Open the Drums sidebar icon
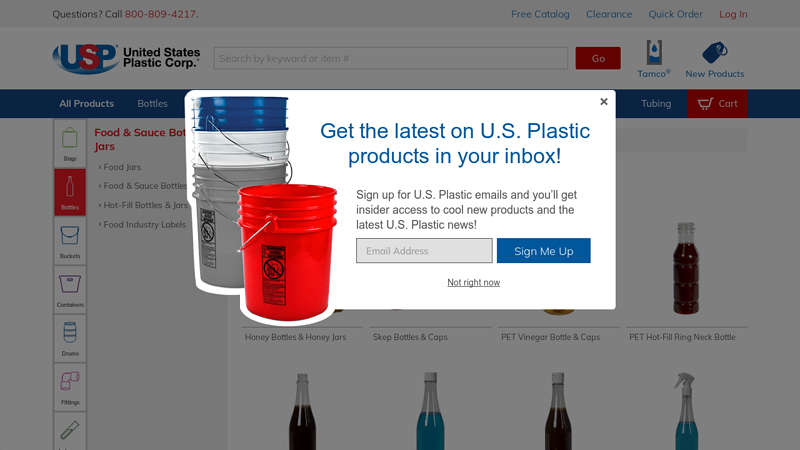 click(70, 338)
